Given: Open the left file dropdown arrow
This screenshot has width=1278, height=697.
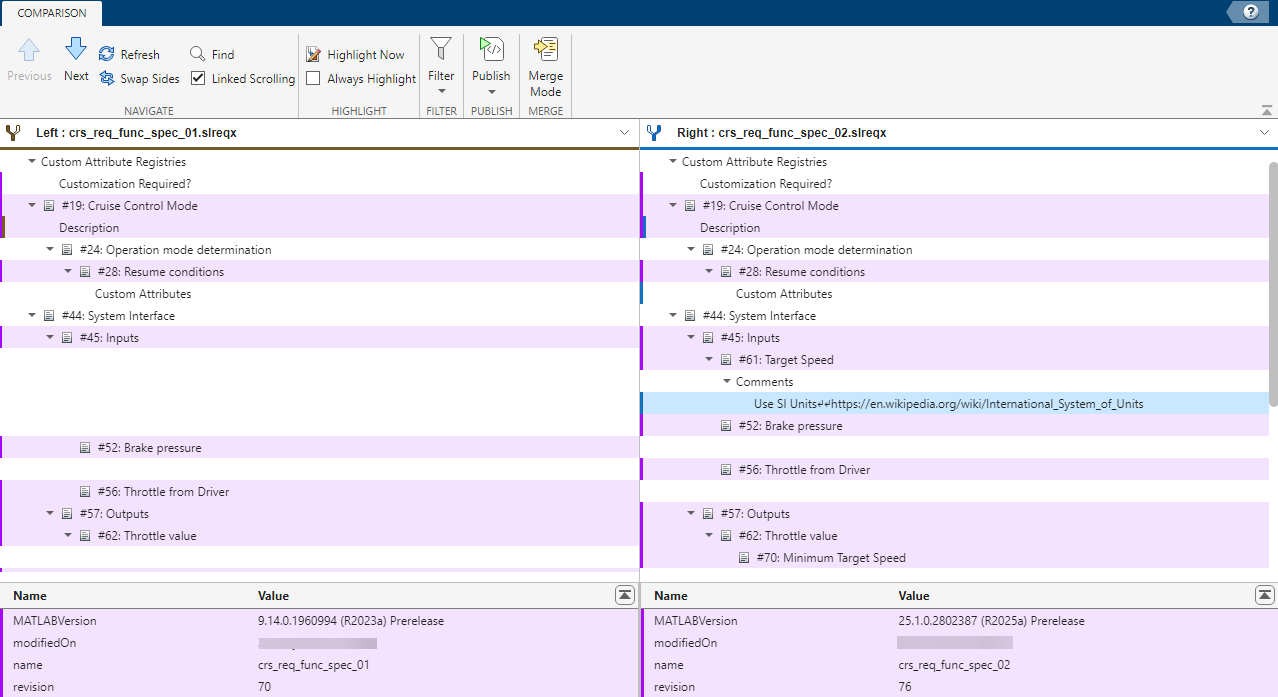Looking at the screenshot, I should click(624, 133).
